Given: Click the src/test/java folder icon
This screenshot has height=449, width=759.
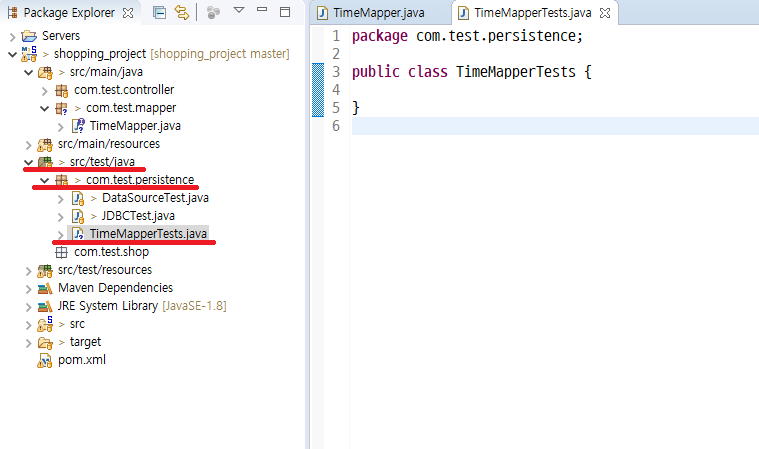Looking at the screenshot, I should (x=45, y=162).
